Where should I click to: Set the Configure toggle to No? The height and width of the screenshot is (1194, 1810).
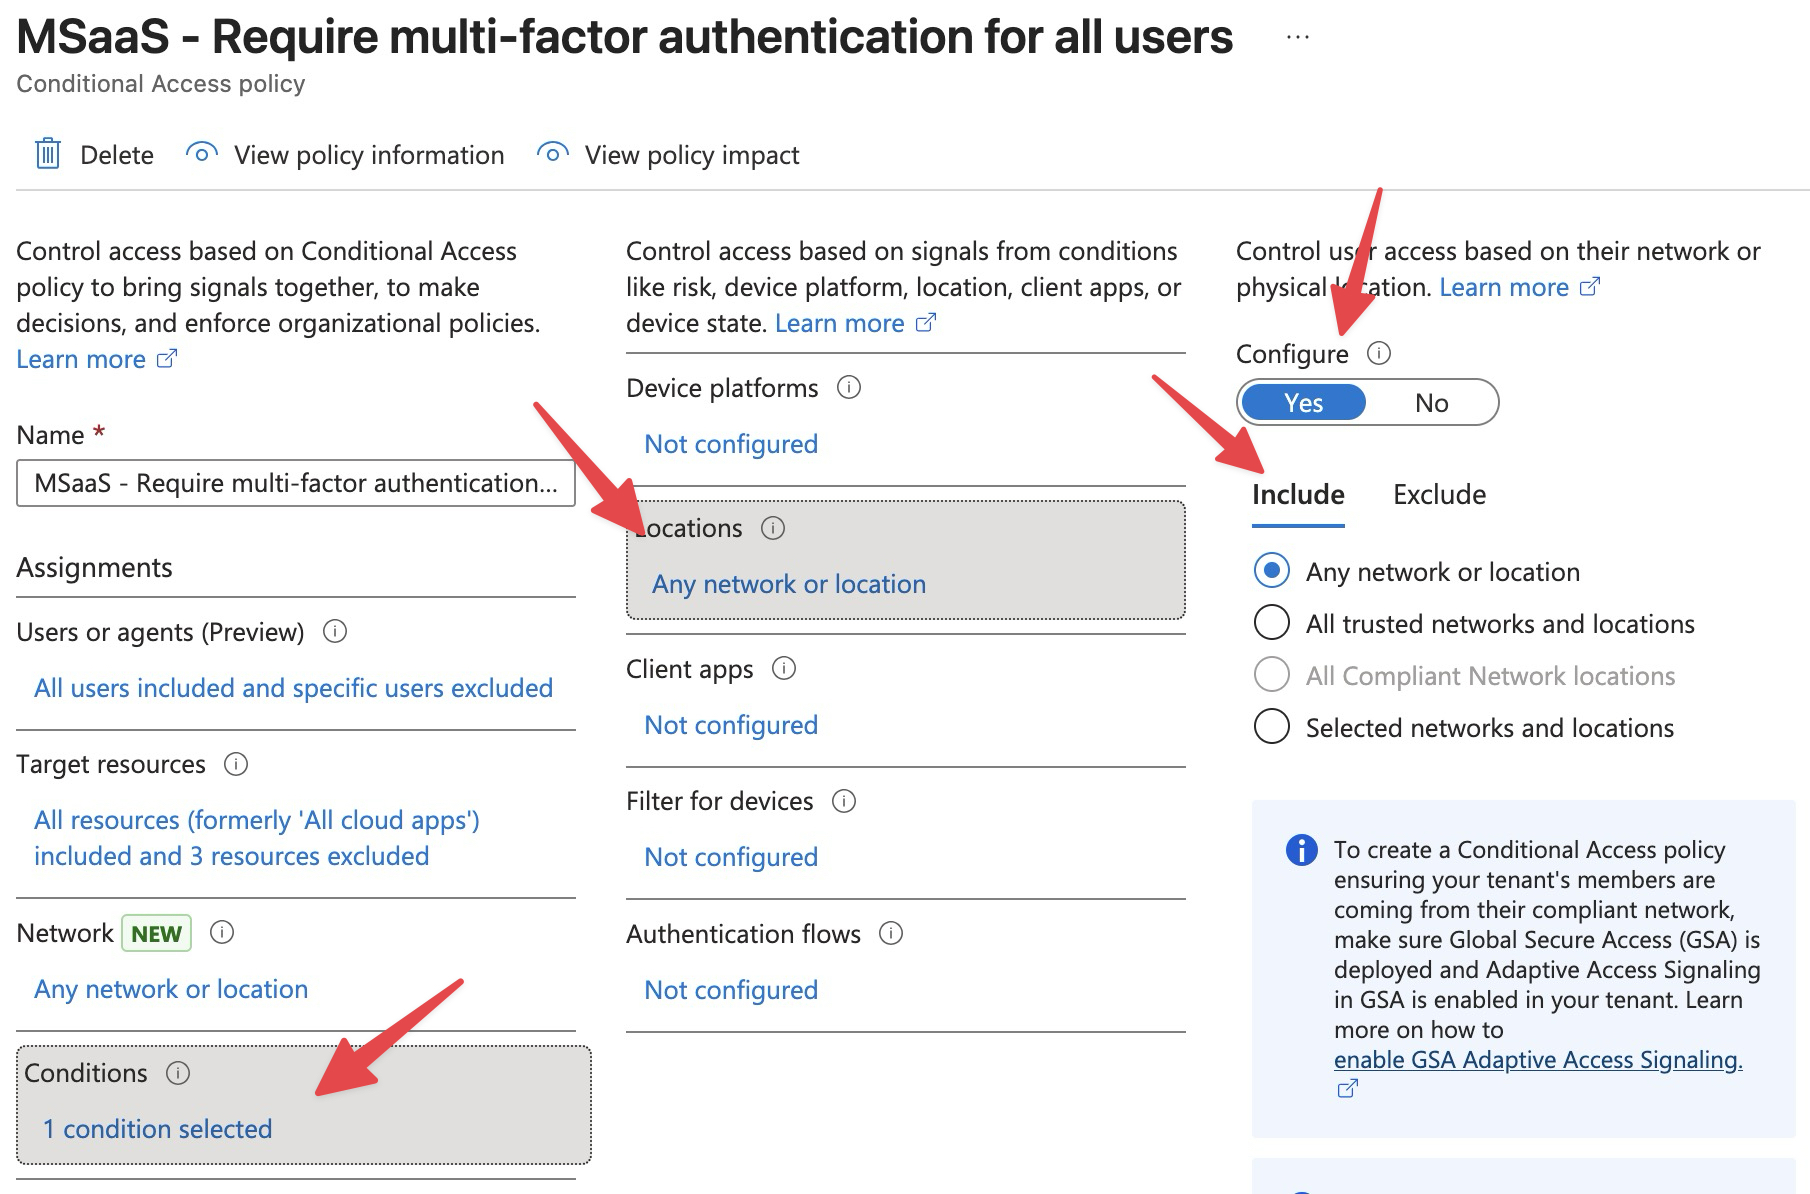tap(1431, 403)
